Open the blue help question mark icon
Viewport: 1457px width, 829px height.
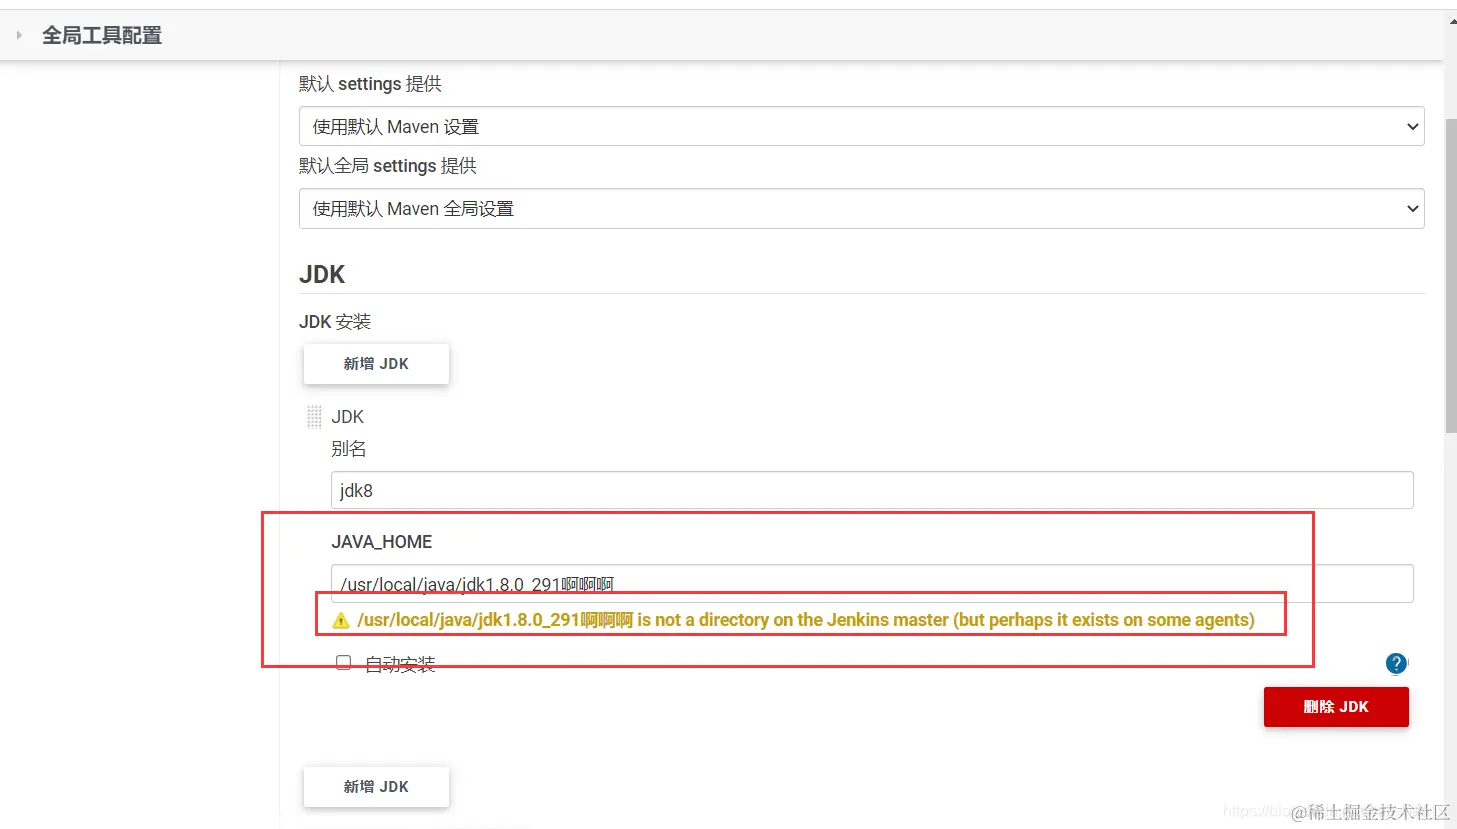[1396, 663]
